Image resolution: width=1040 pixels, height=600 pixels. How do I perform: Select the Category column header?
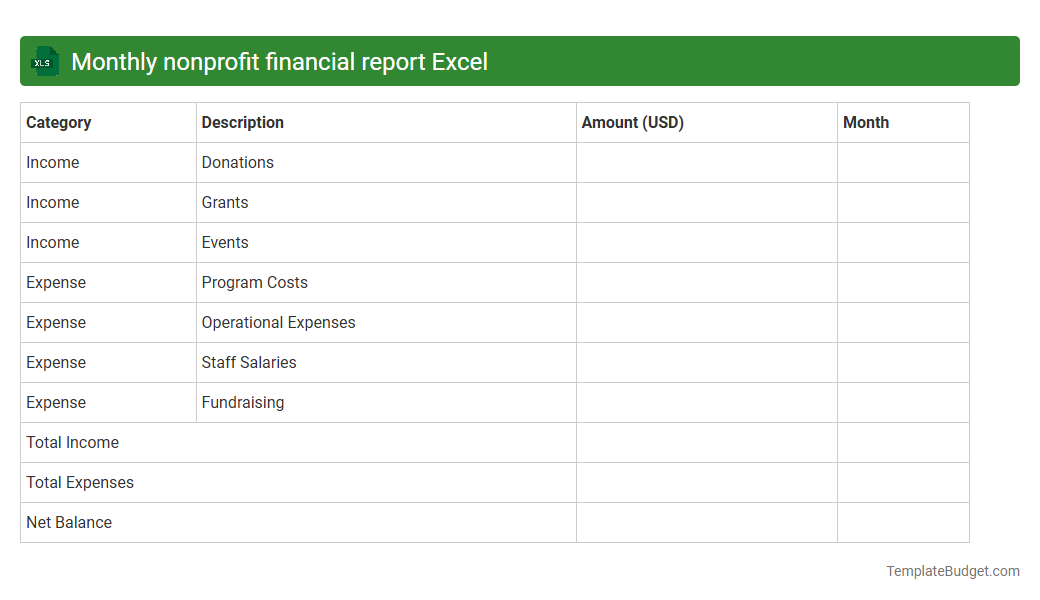[x=58, y=122]
